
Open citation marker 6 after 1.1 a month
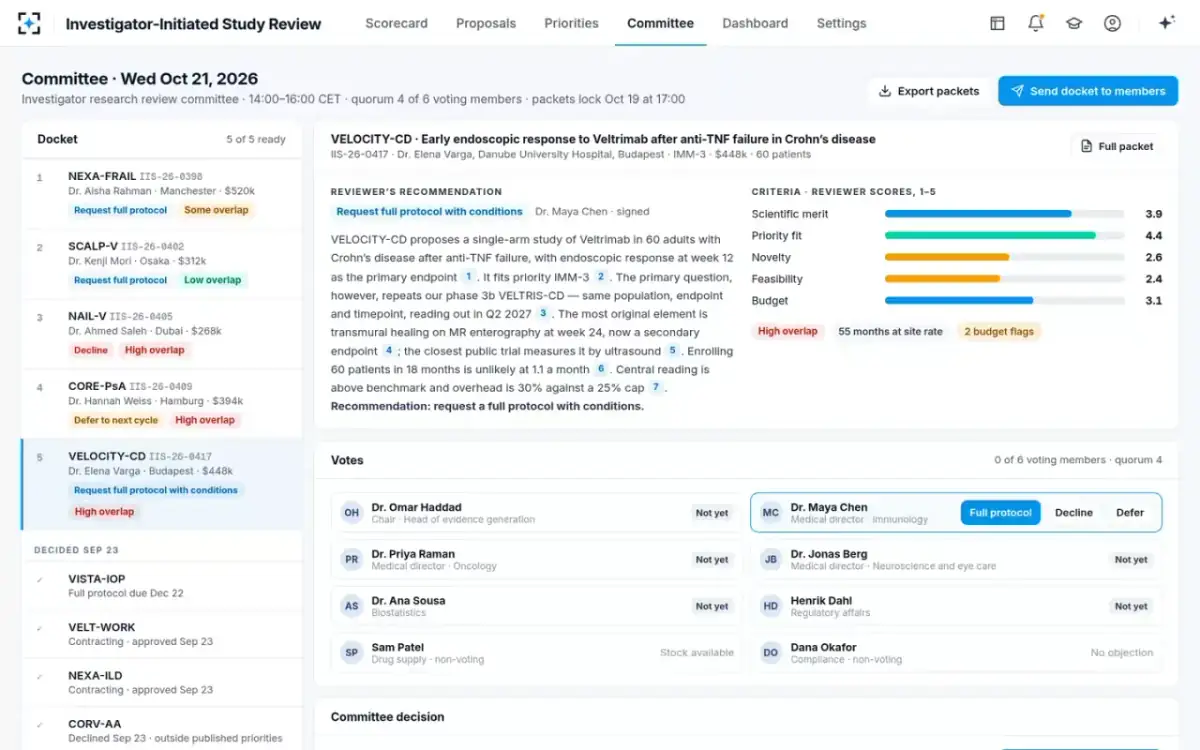click(x=601, y=370)
